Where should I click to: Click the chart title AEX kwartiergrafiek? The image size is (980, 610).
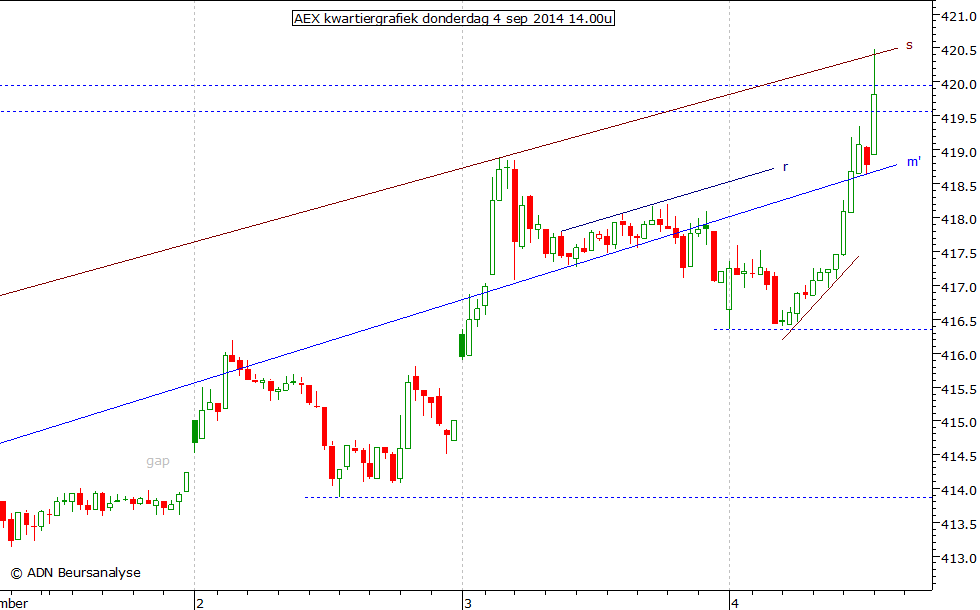(453, 19)
